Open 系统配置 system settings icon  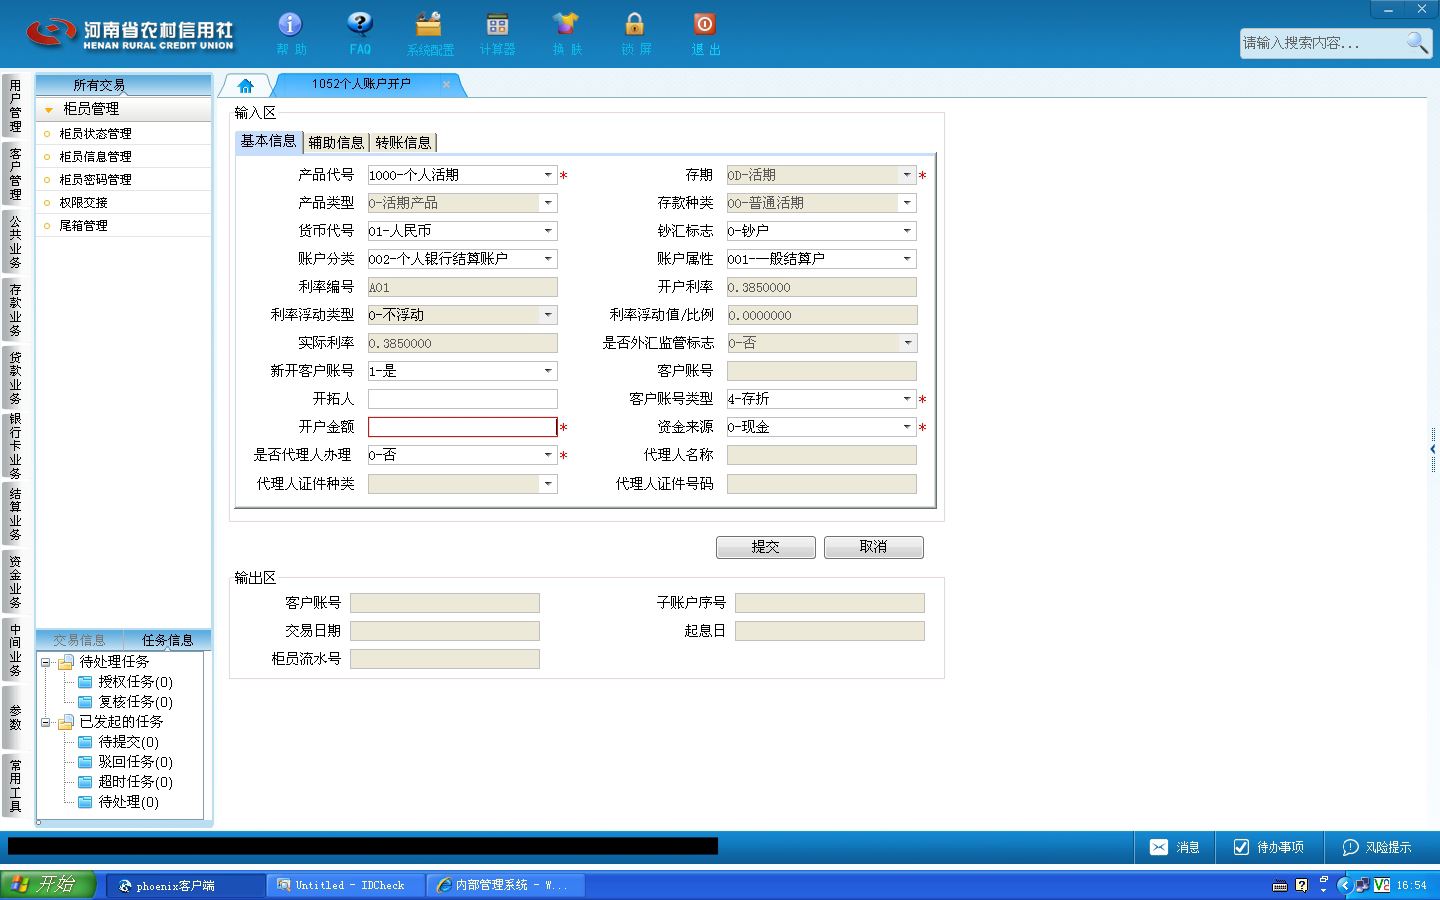coord(429,32)
